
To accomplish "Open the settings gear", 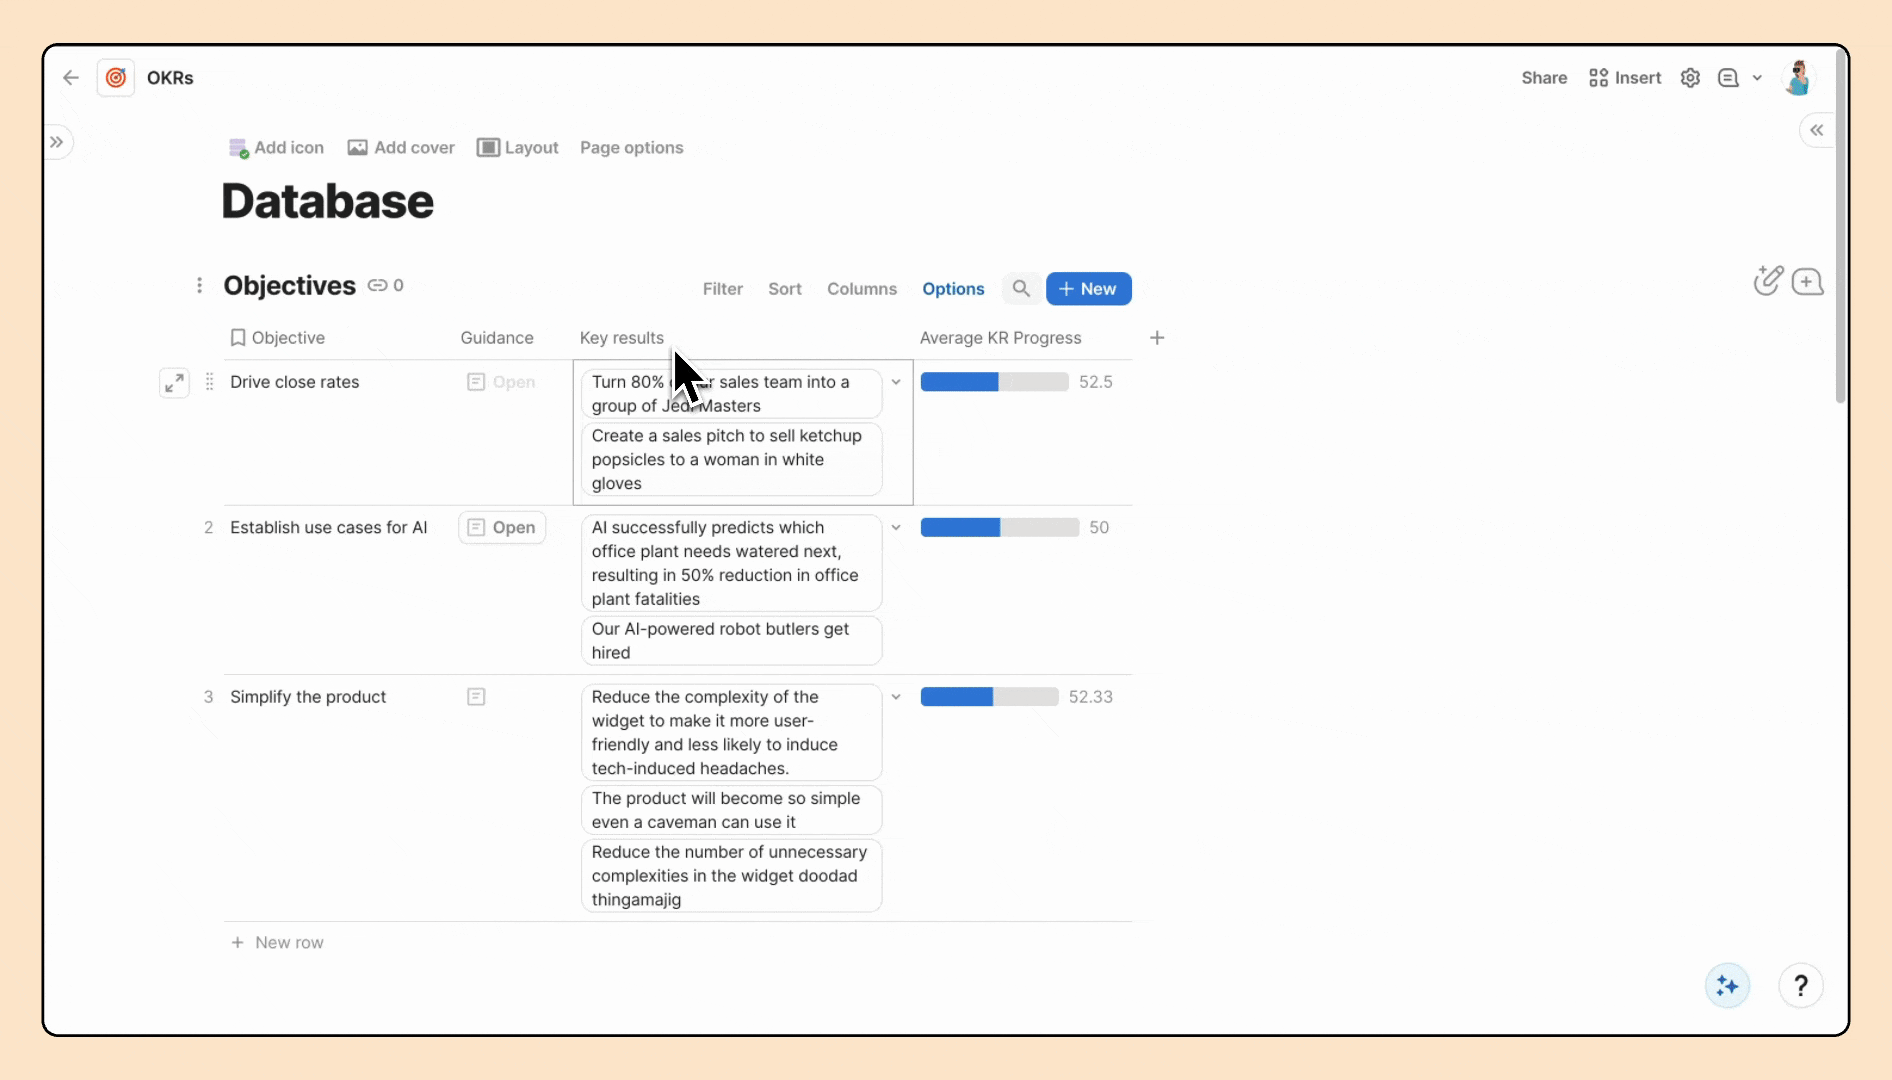I will pyautogui.click(x=1690, y=78).
